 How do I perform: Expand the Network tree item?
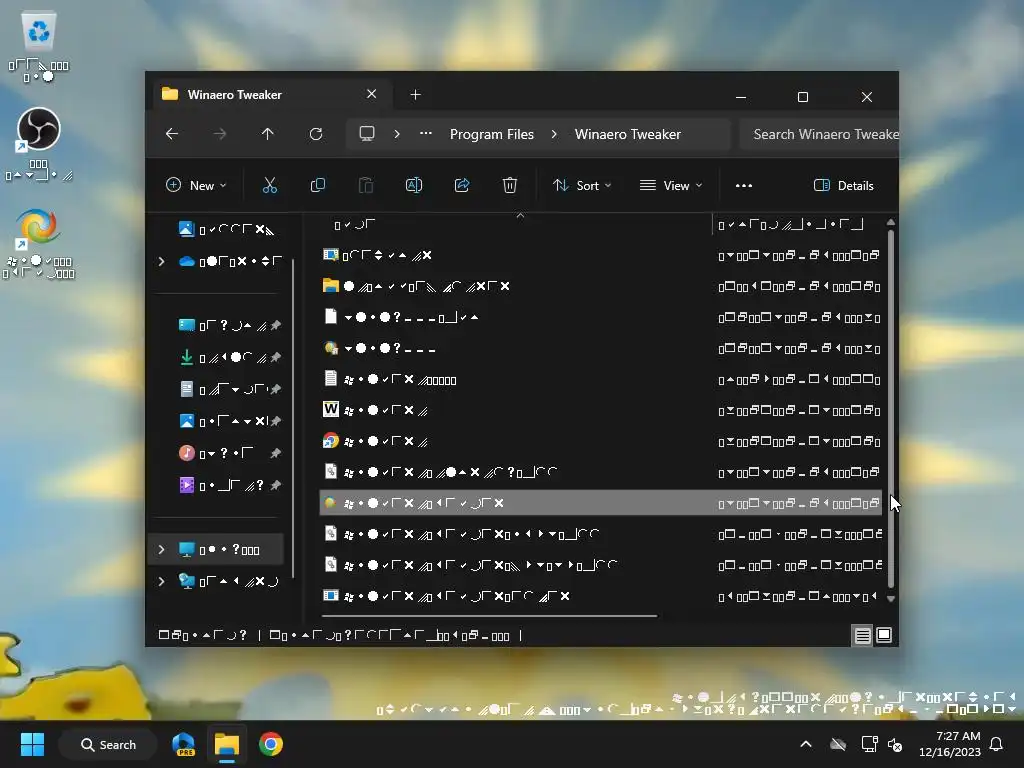[161, 581]
